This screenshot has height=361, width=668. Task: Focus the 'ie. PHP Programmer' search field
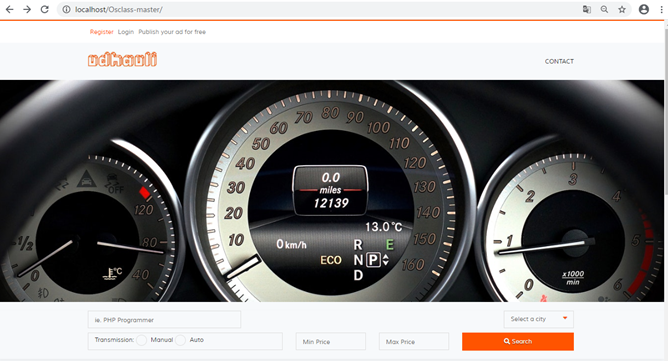(x=164, y=320)
